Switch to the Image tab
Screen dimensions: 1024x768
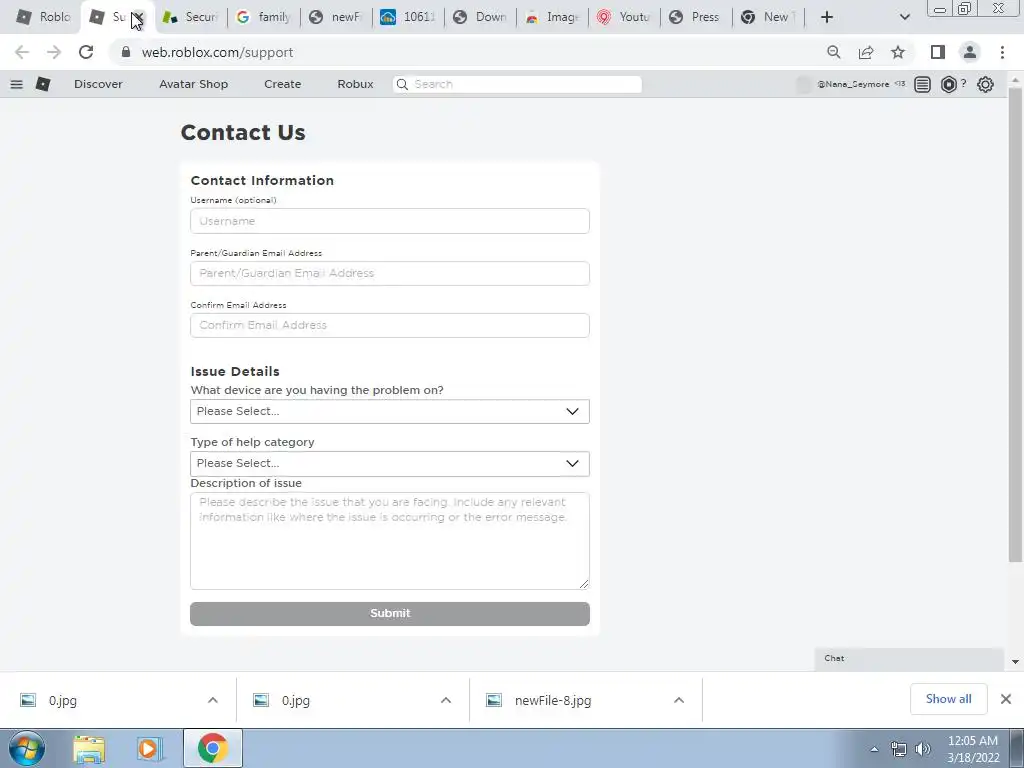tap(552, 17)
